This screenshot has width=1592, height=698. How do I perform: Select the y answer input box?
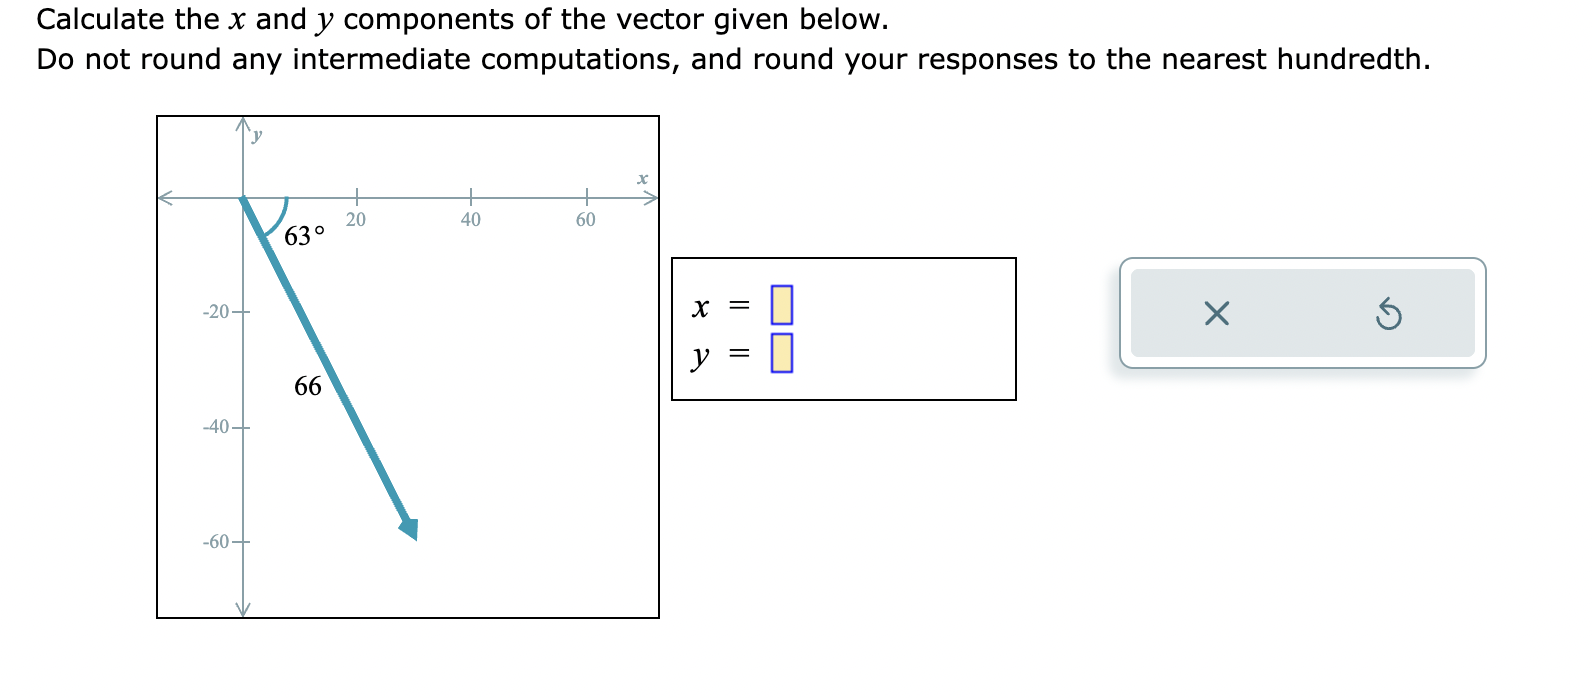tap(782, 353)
